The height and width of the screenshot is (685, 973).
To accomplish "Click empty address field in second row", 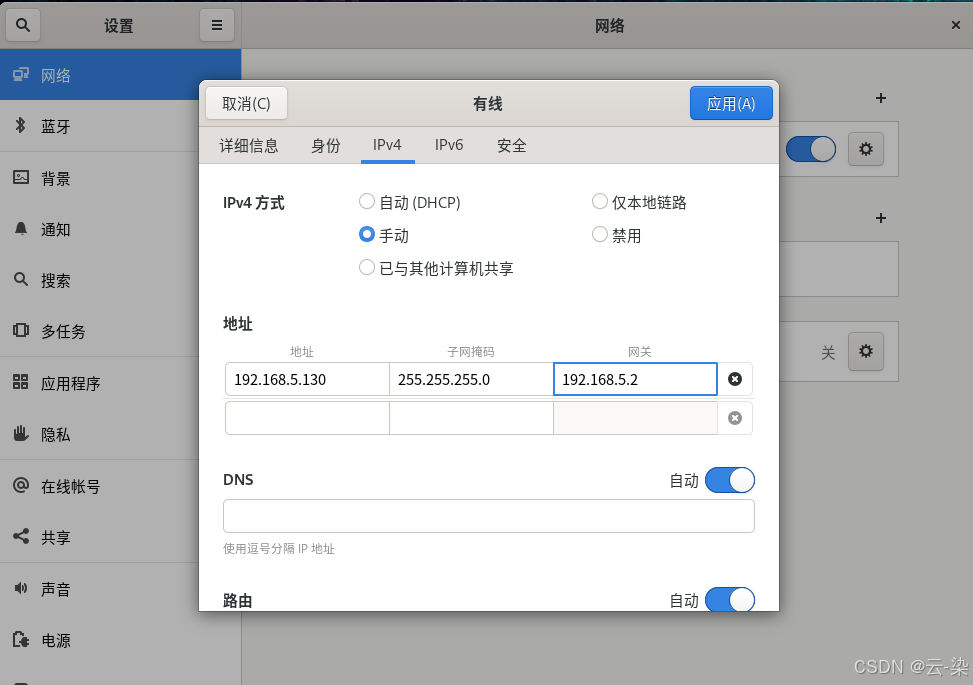I will coord(307,418).
